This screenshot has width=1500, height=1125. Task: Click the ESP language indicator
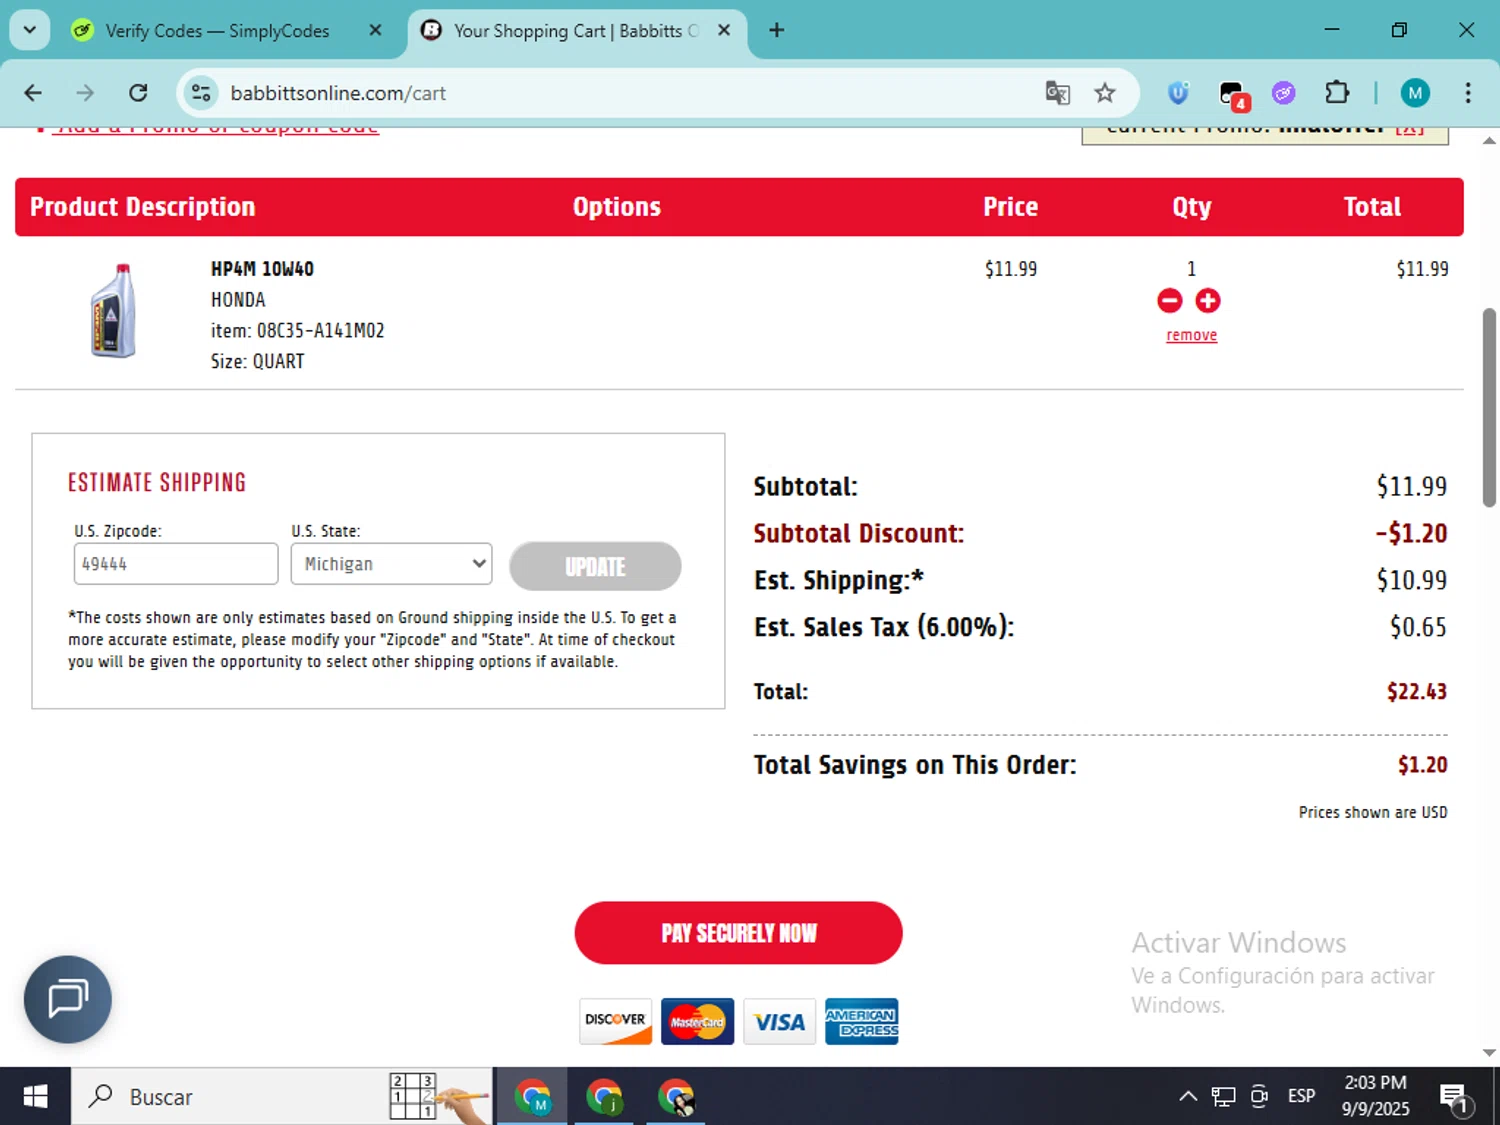[1301, 1096]
